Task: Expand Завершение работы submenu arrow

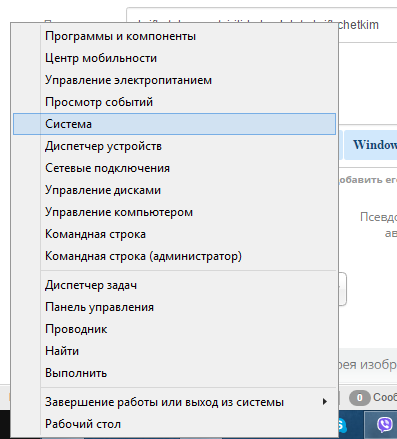Action: [x=325, y=402]
